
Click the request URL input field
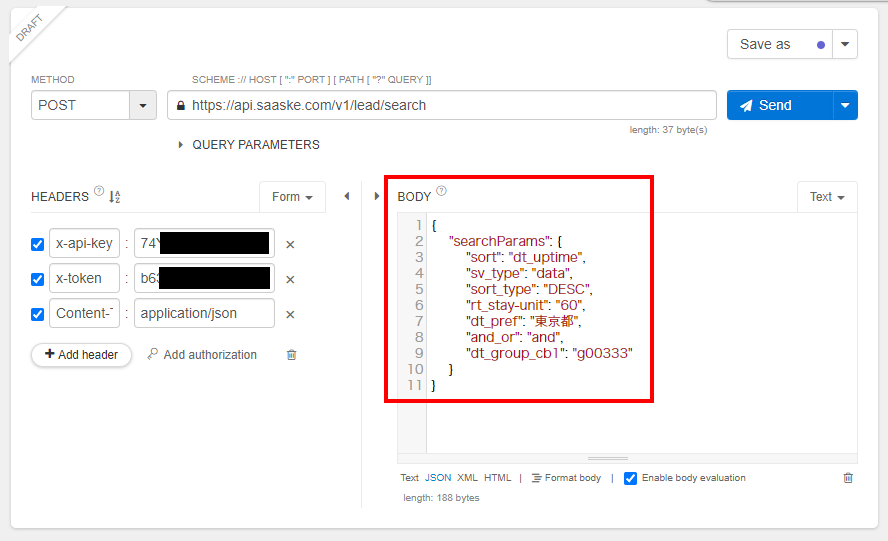450,105
